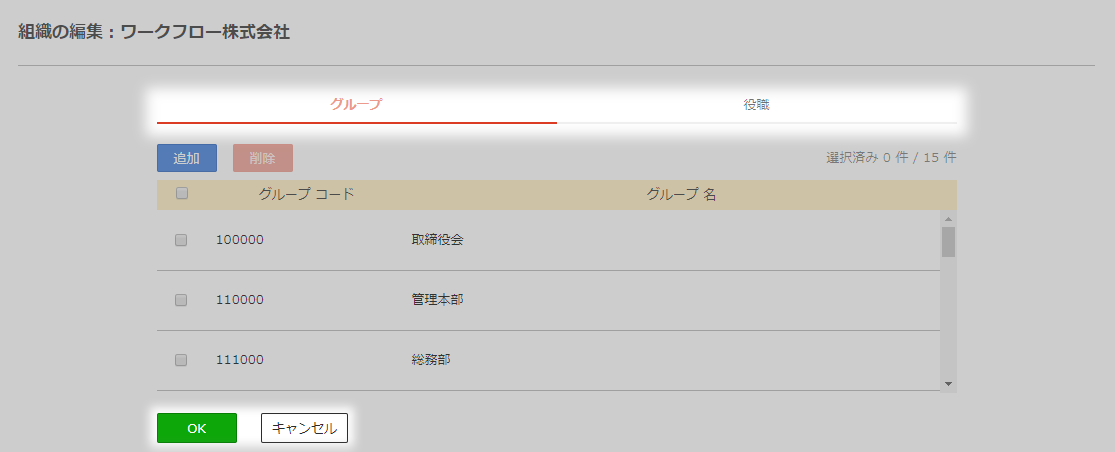Viewport: 1115px width, 452px height.
Task: Check the box for 取締役会 row
Action: (181, 240)
